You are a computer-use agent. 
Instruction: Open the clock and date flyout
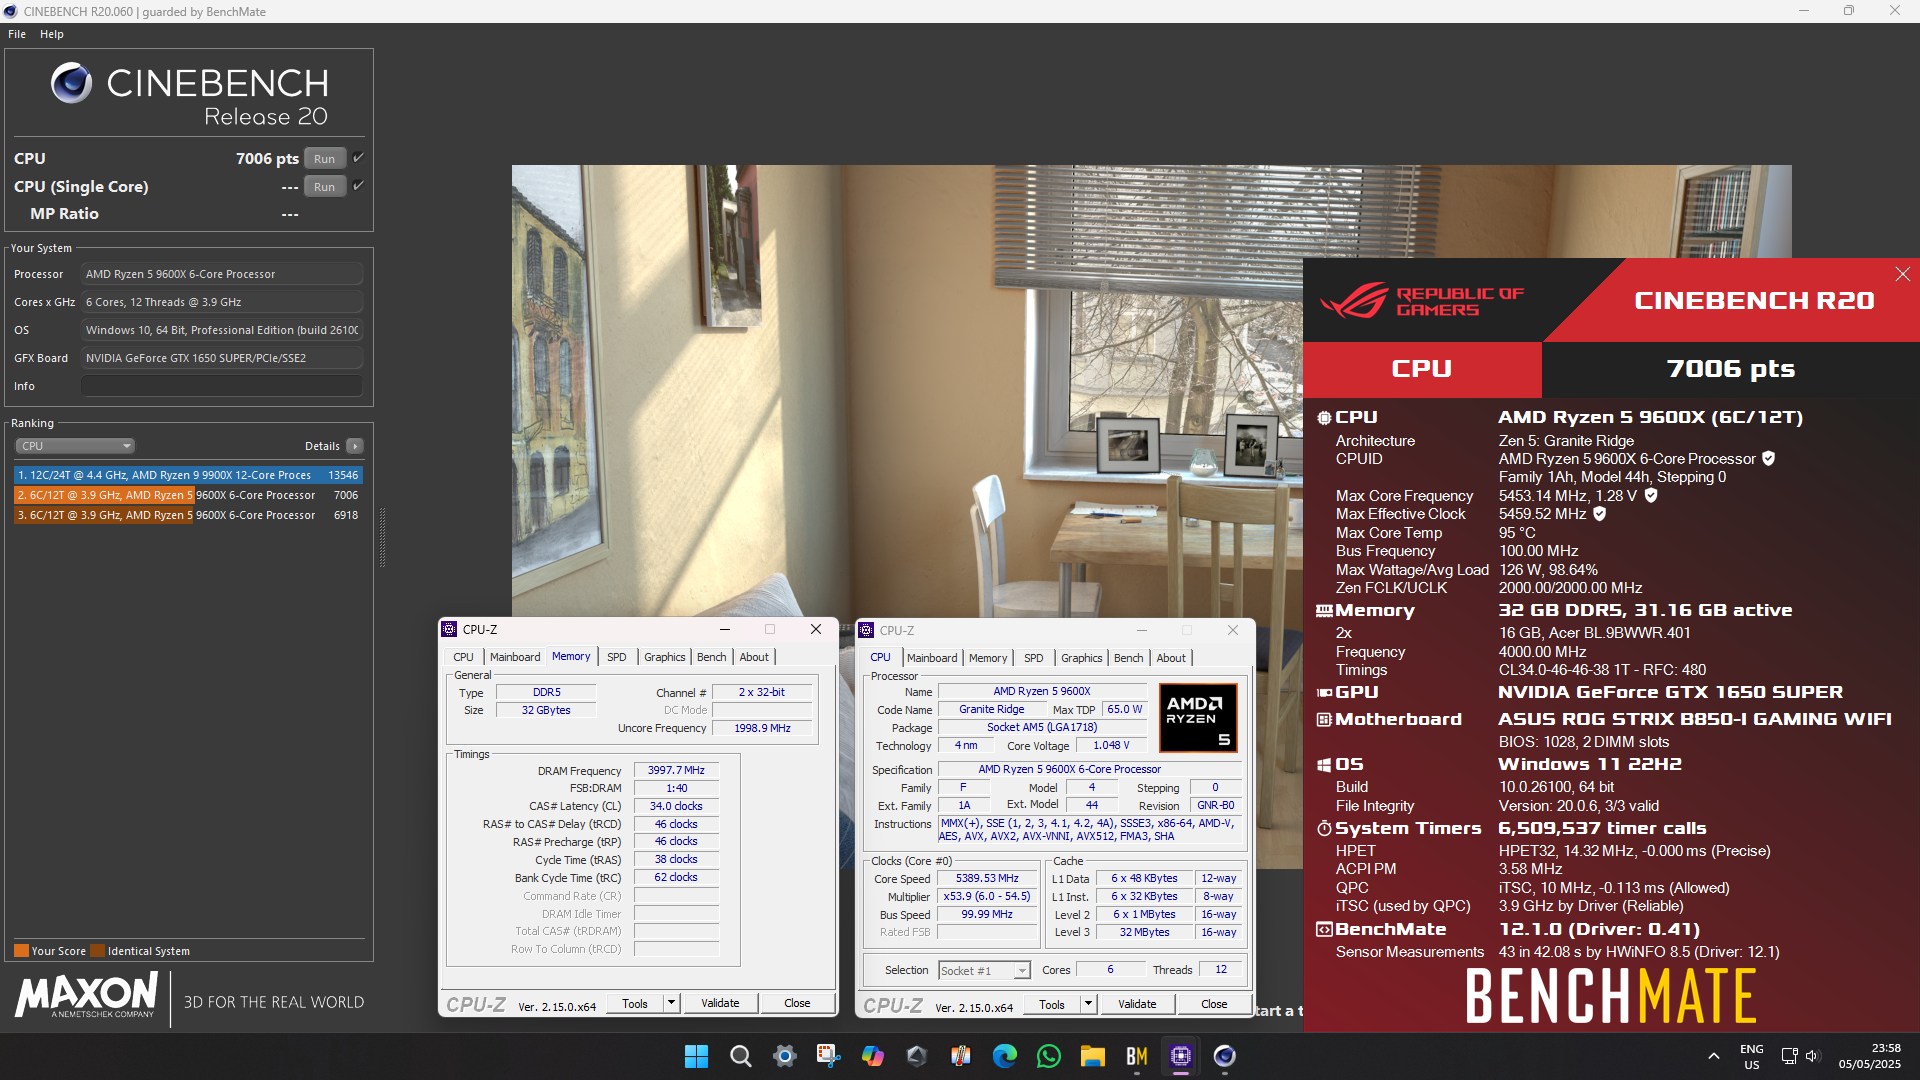1870,1056
